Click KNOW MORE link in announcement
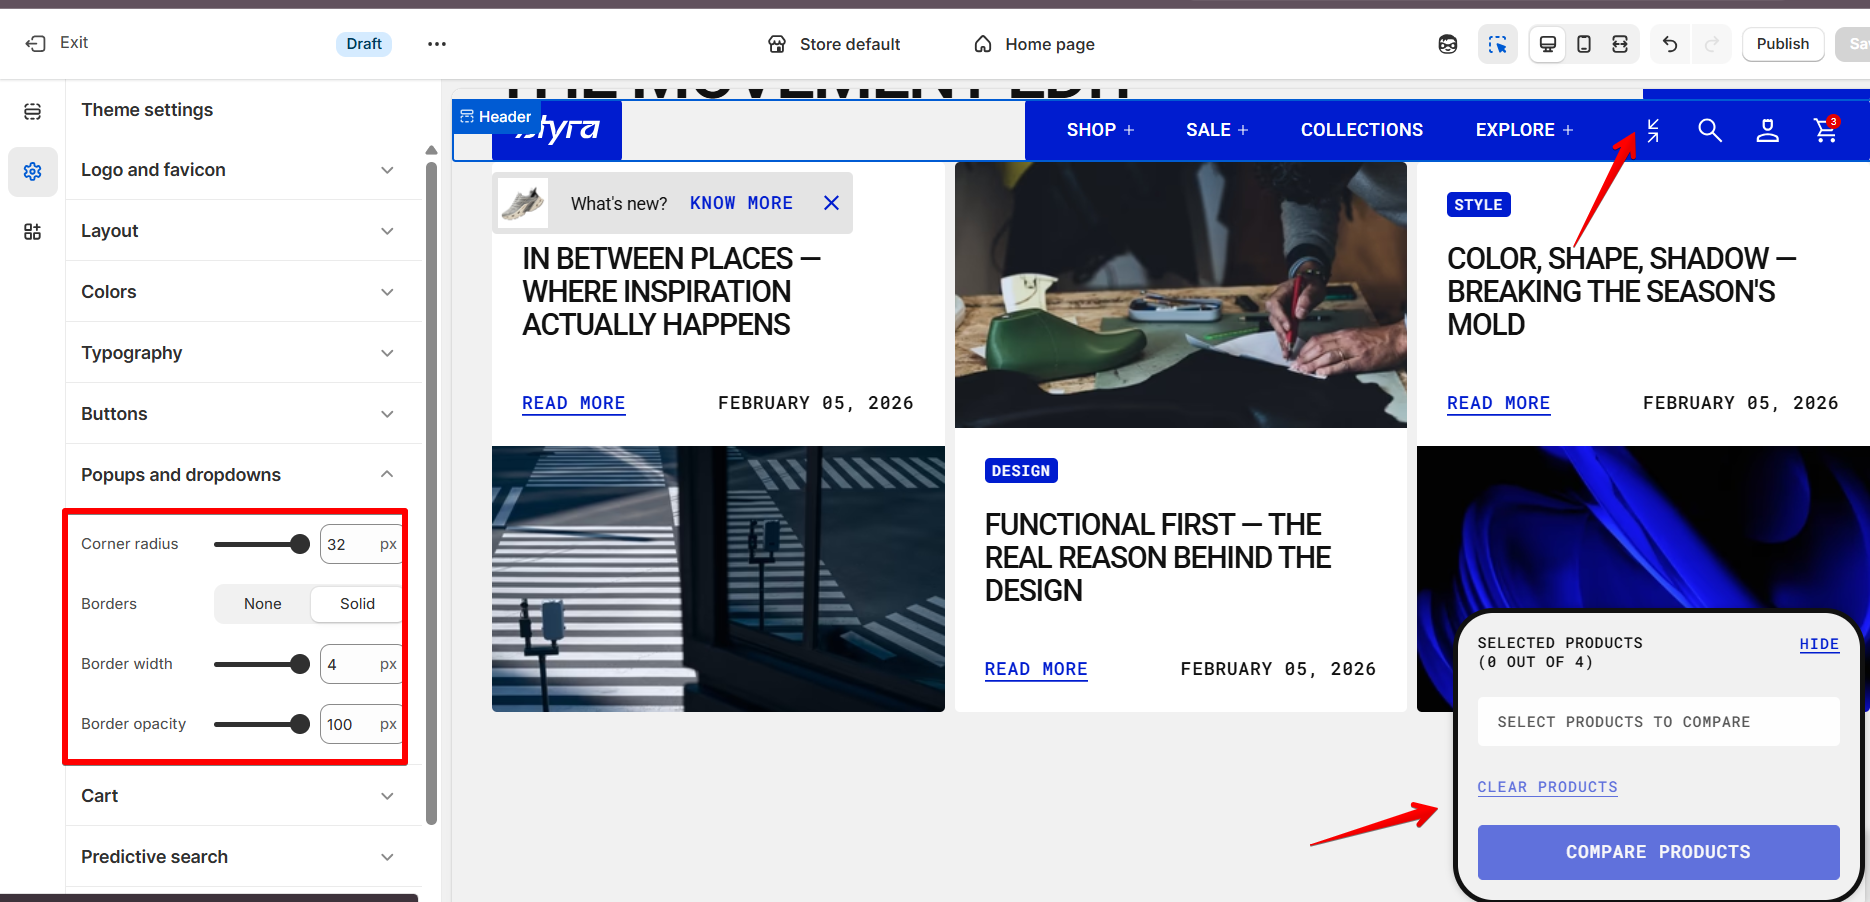1870x902 pixels. pos(741,203)
